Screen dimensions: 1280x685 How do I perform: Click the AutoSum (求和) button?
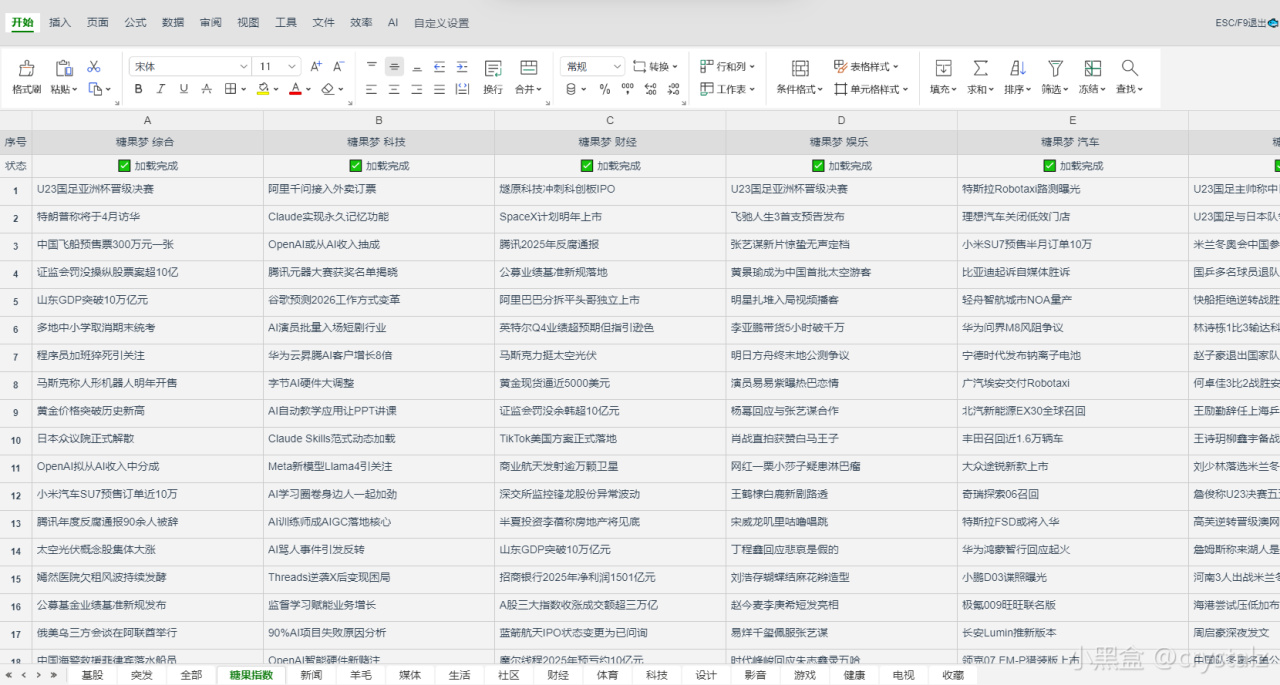click(980, 77)
